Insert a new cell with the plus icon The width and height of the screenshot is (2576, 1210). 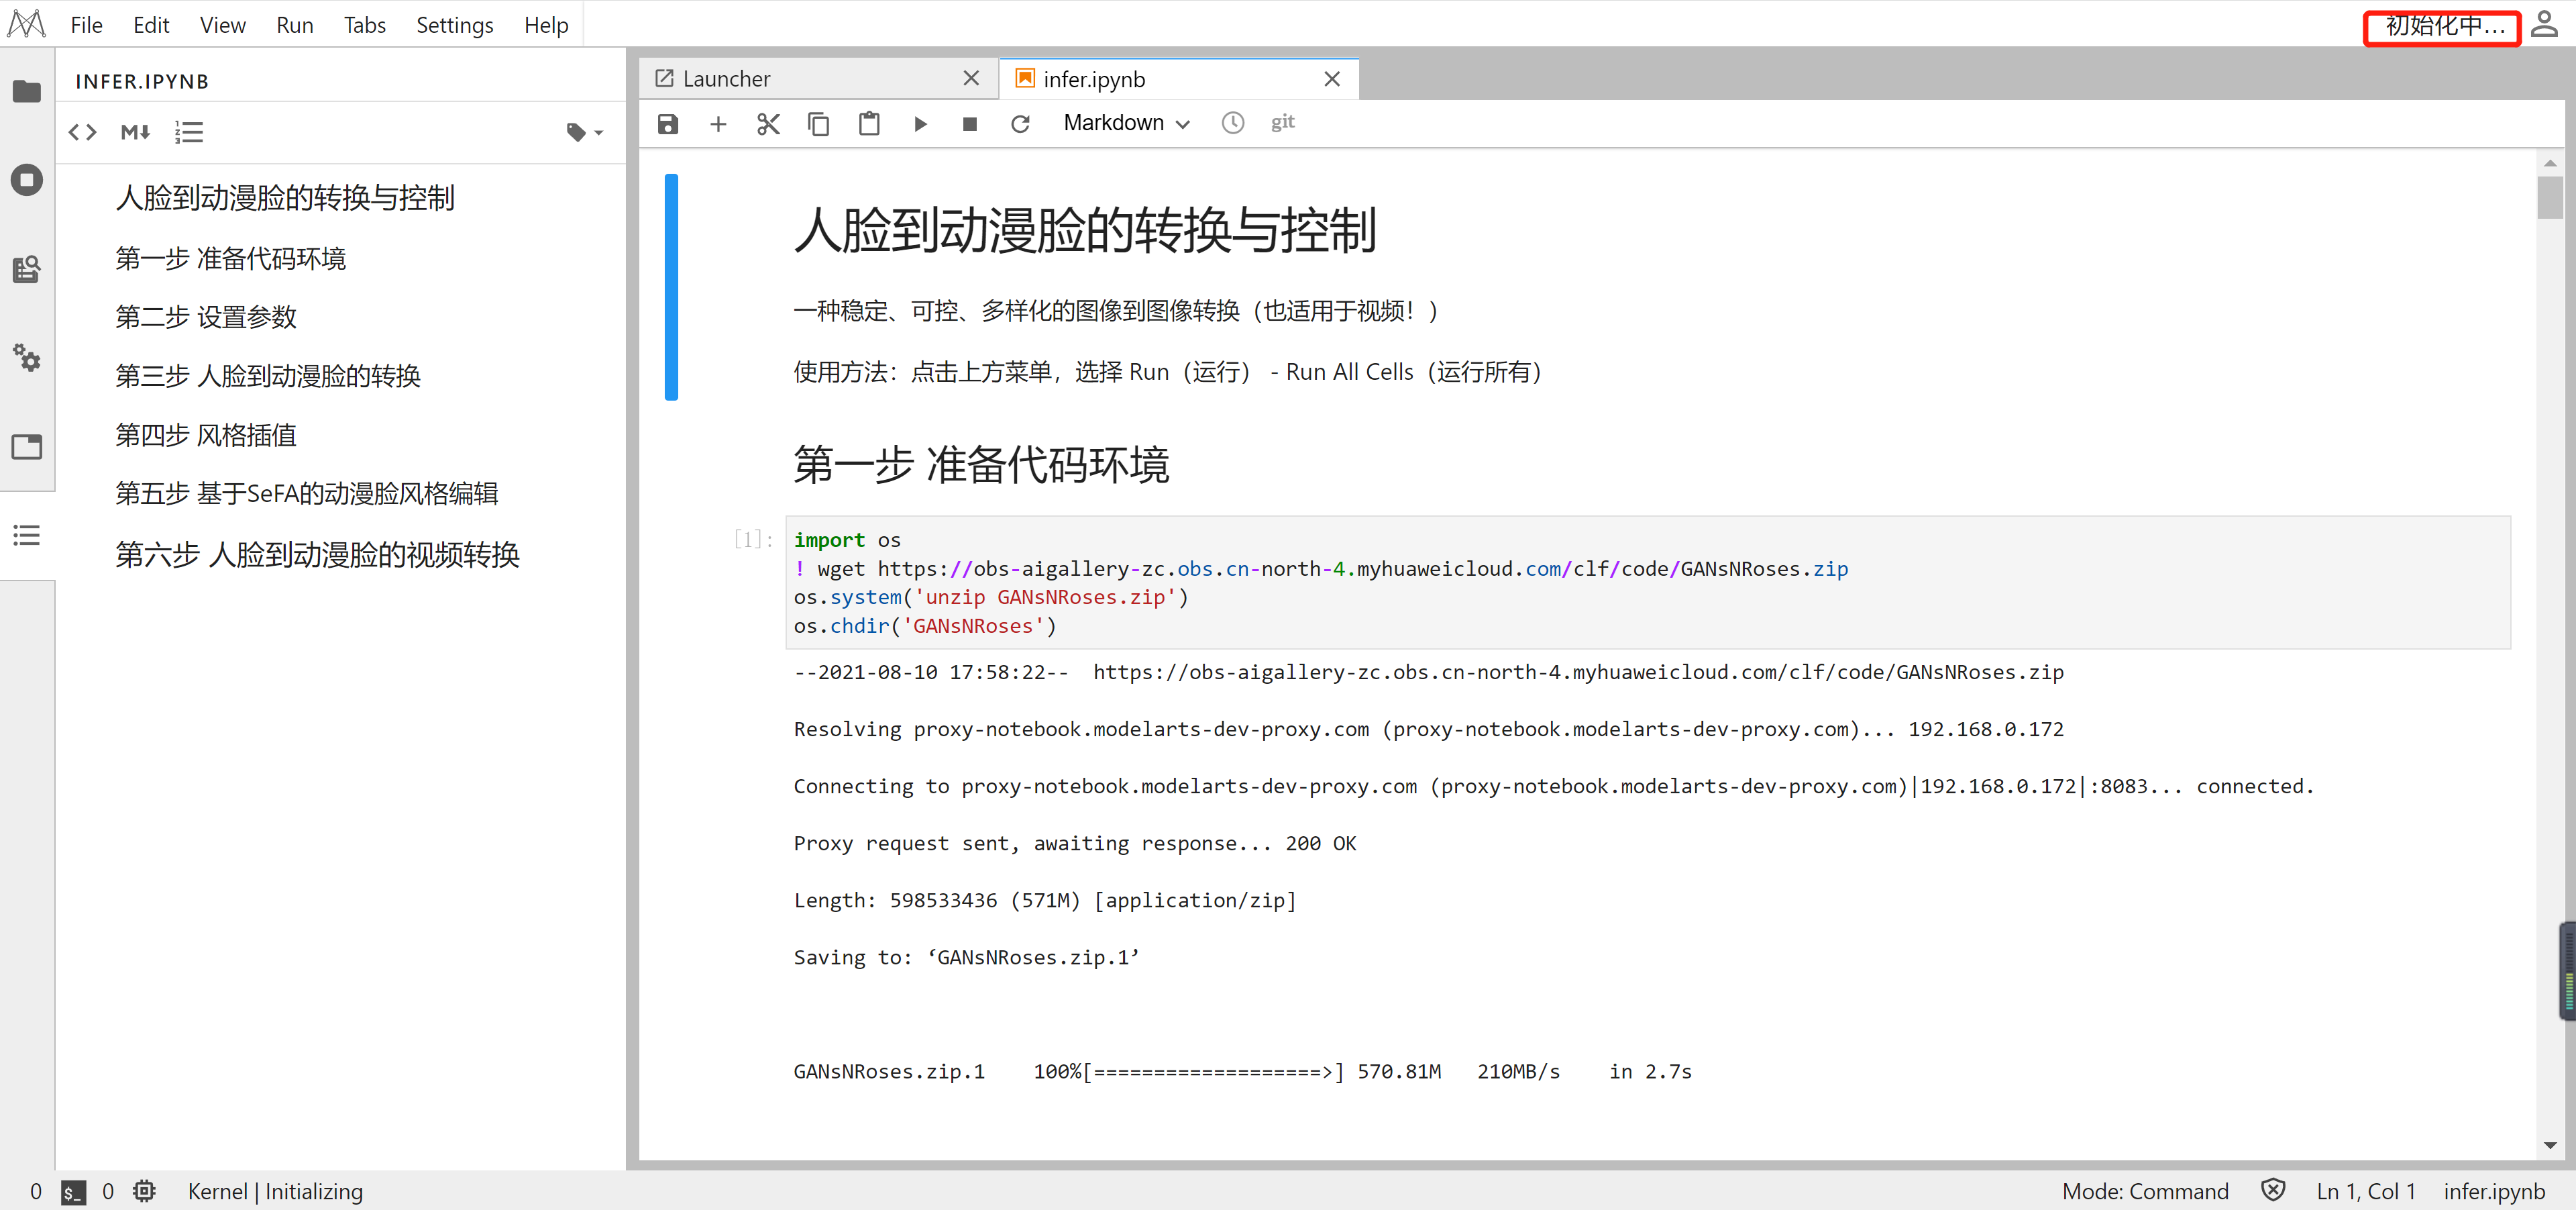(x=718, y=124)
